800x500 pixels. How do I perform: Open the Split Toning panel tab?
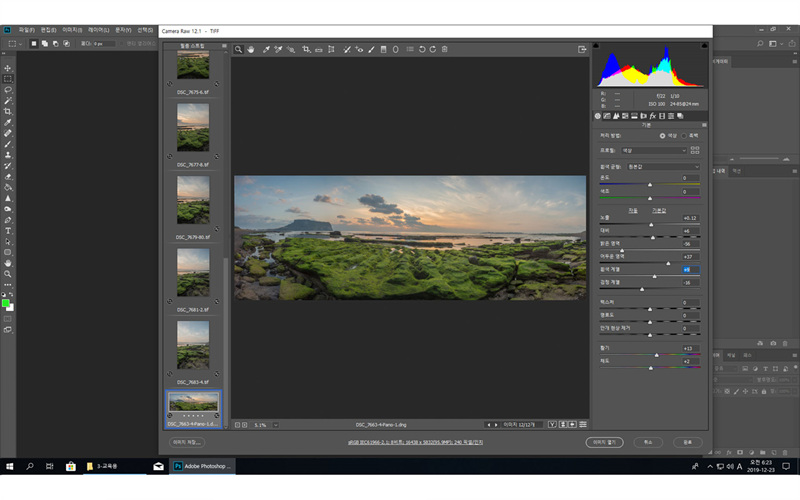click(x=634, y=116)
